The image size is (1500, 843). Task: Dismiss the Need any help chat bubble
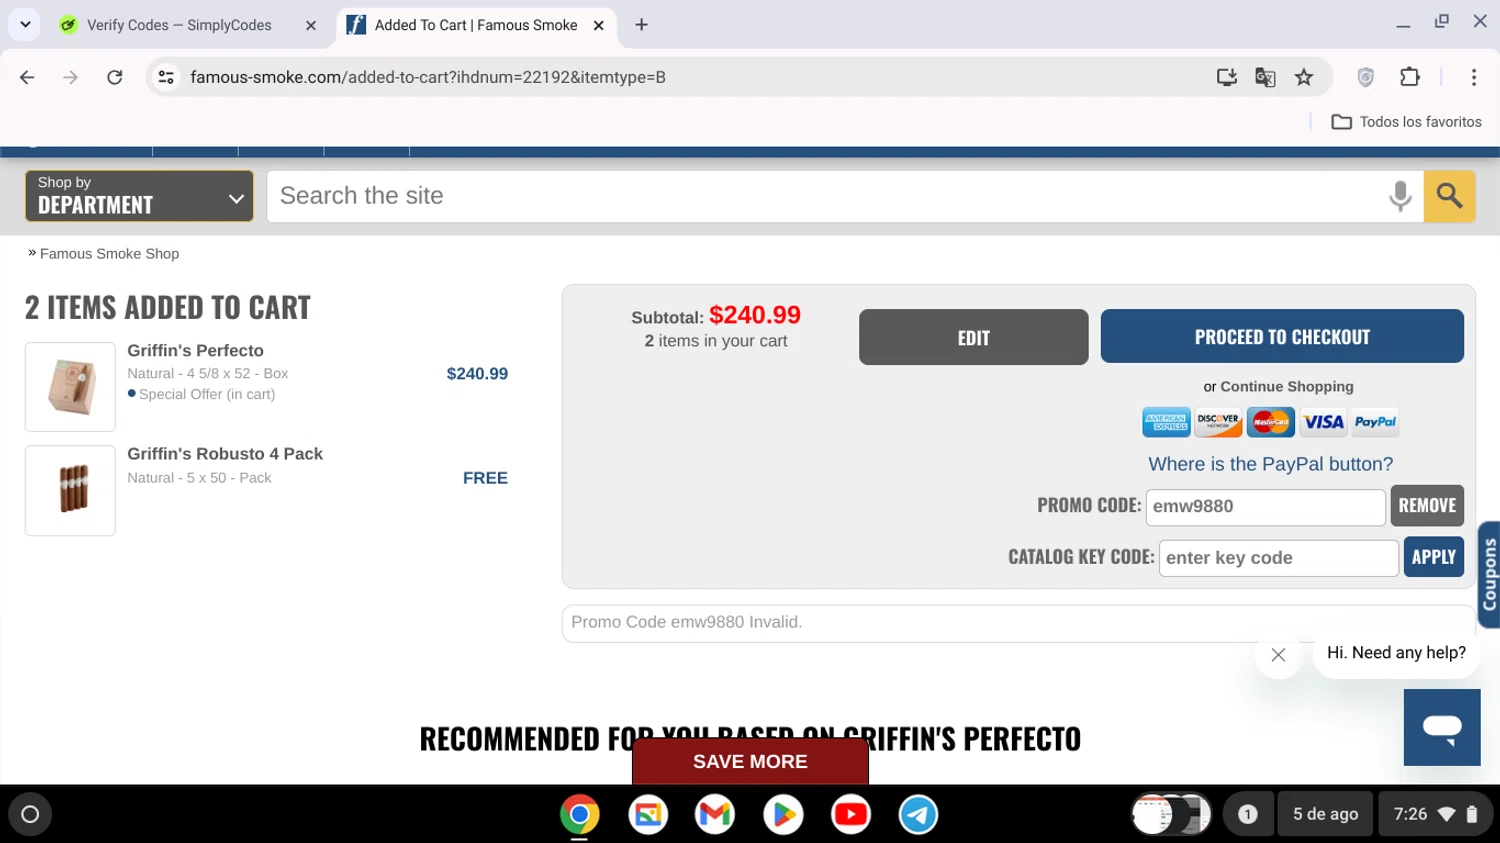tap(1278, 655)
